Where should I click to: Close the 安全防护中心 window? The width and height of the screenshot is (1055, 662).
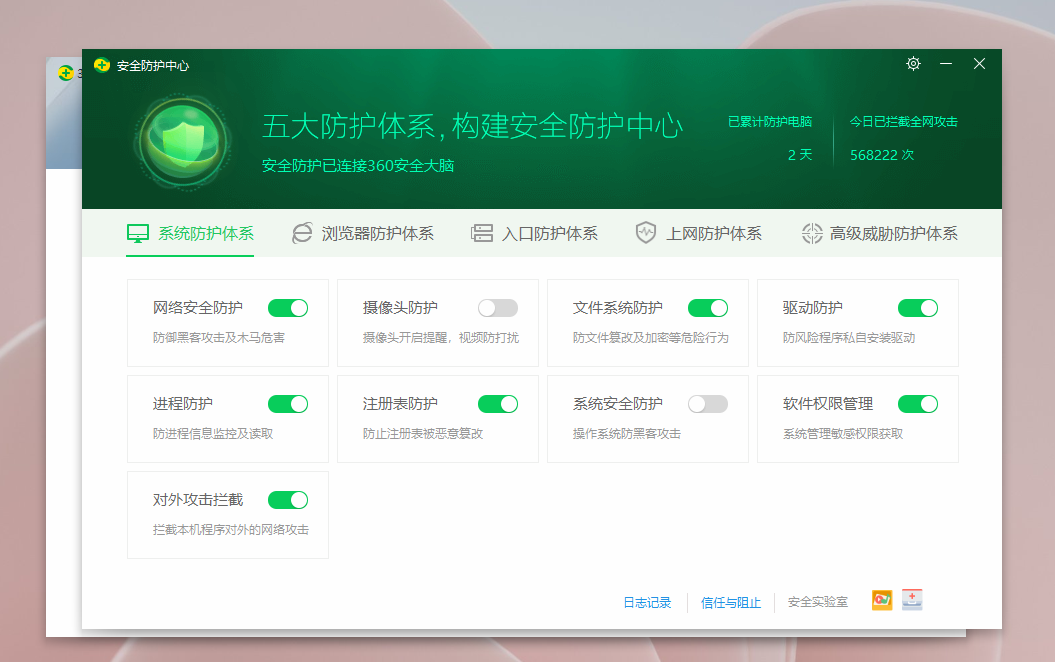click(x=980, y=64)
